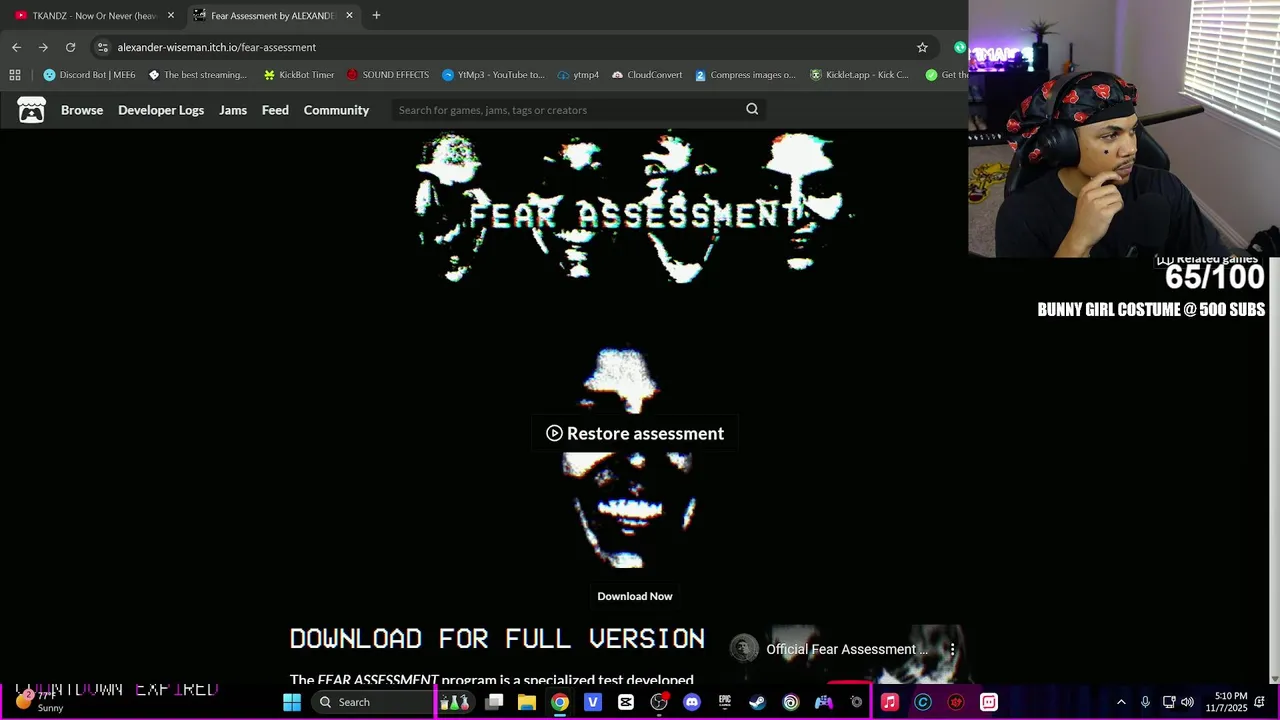The width and height of the screenshot is (1280, 720).
Task: Open The best streaming bookmark
Action: pyautogui.click(x=197, y=75)
